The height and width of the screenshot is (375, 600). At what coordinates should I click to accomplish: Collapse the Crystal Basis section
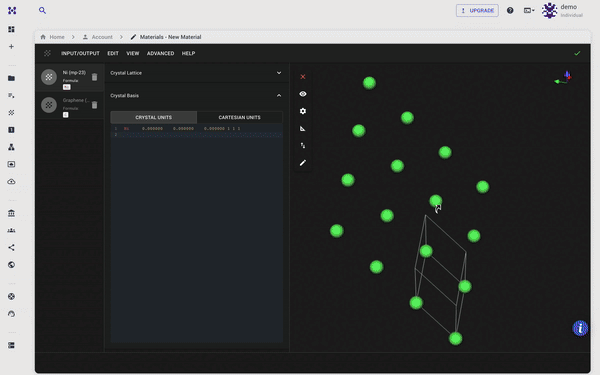tap(196, 95)
